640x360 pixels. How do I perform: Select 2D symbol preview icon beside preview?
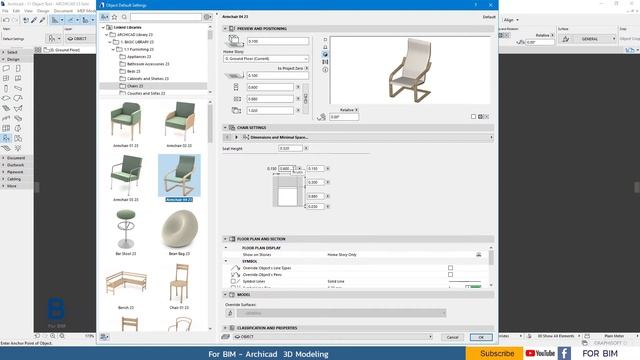tap(325, 40)
